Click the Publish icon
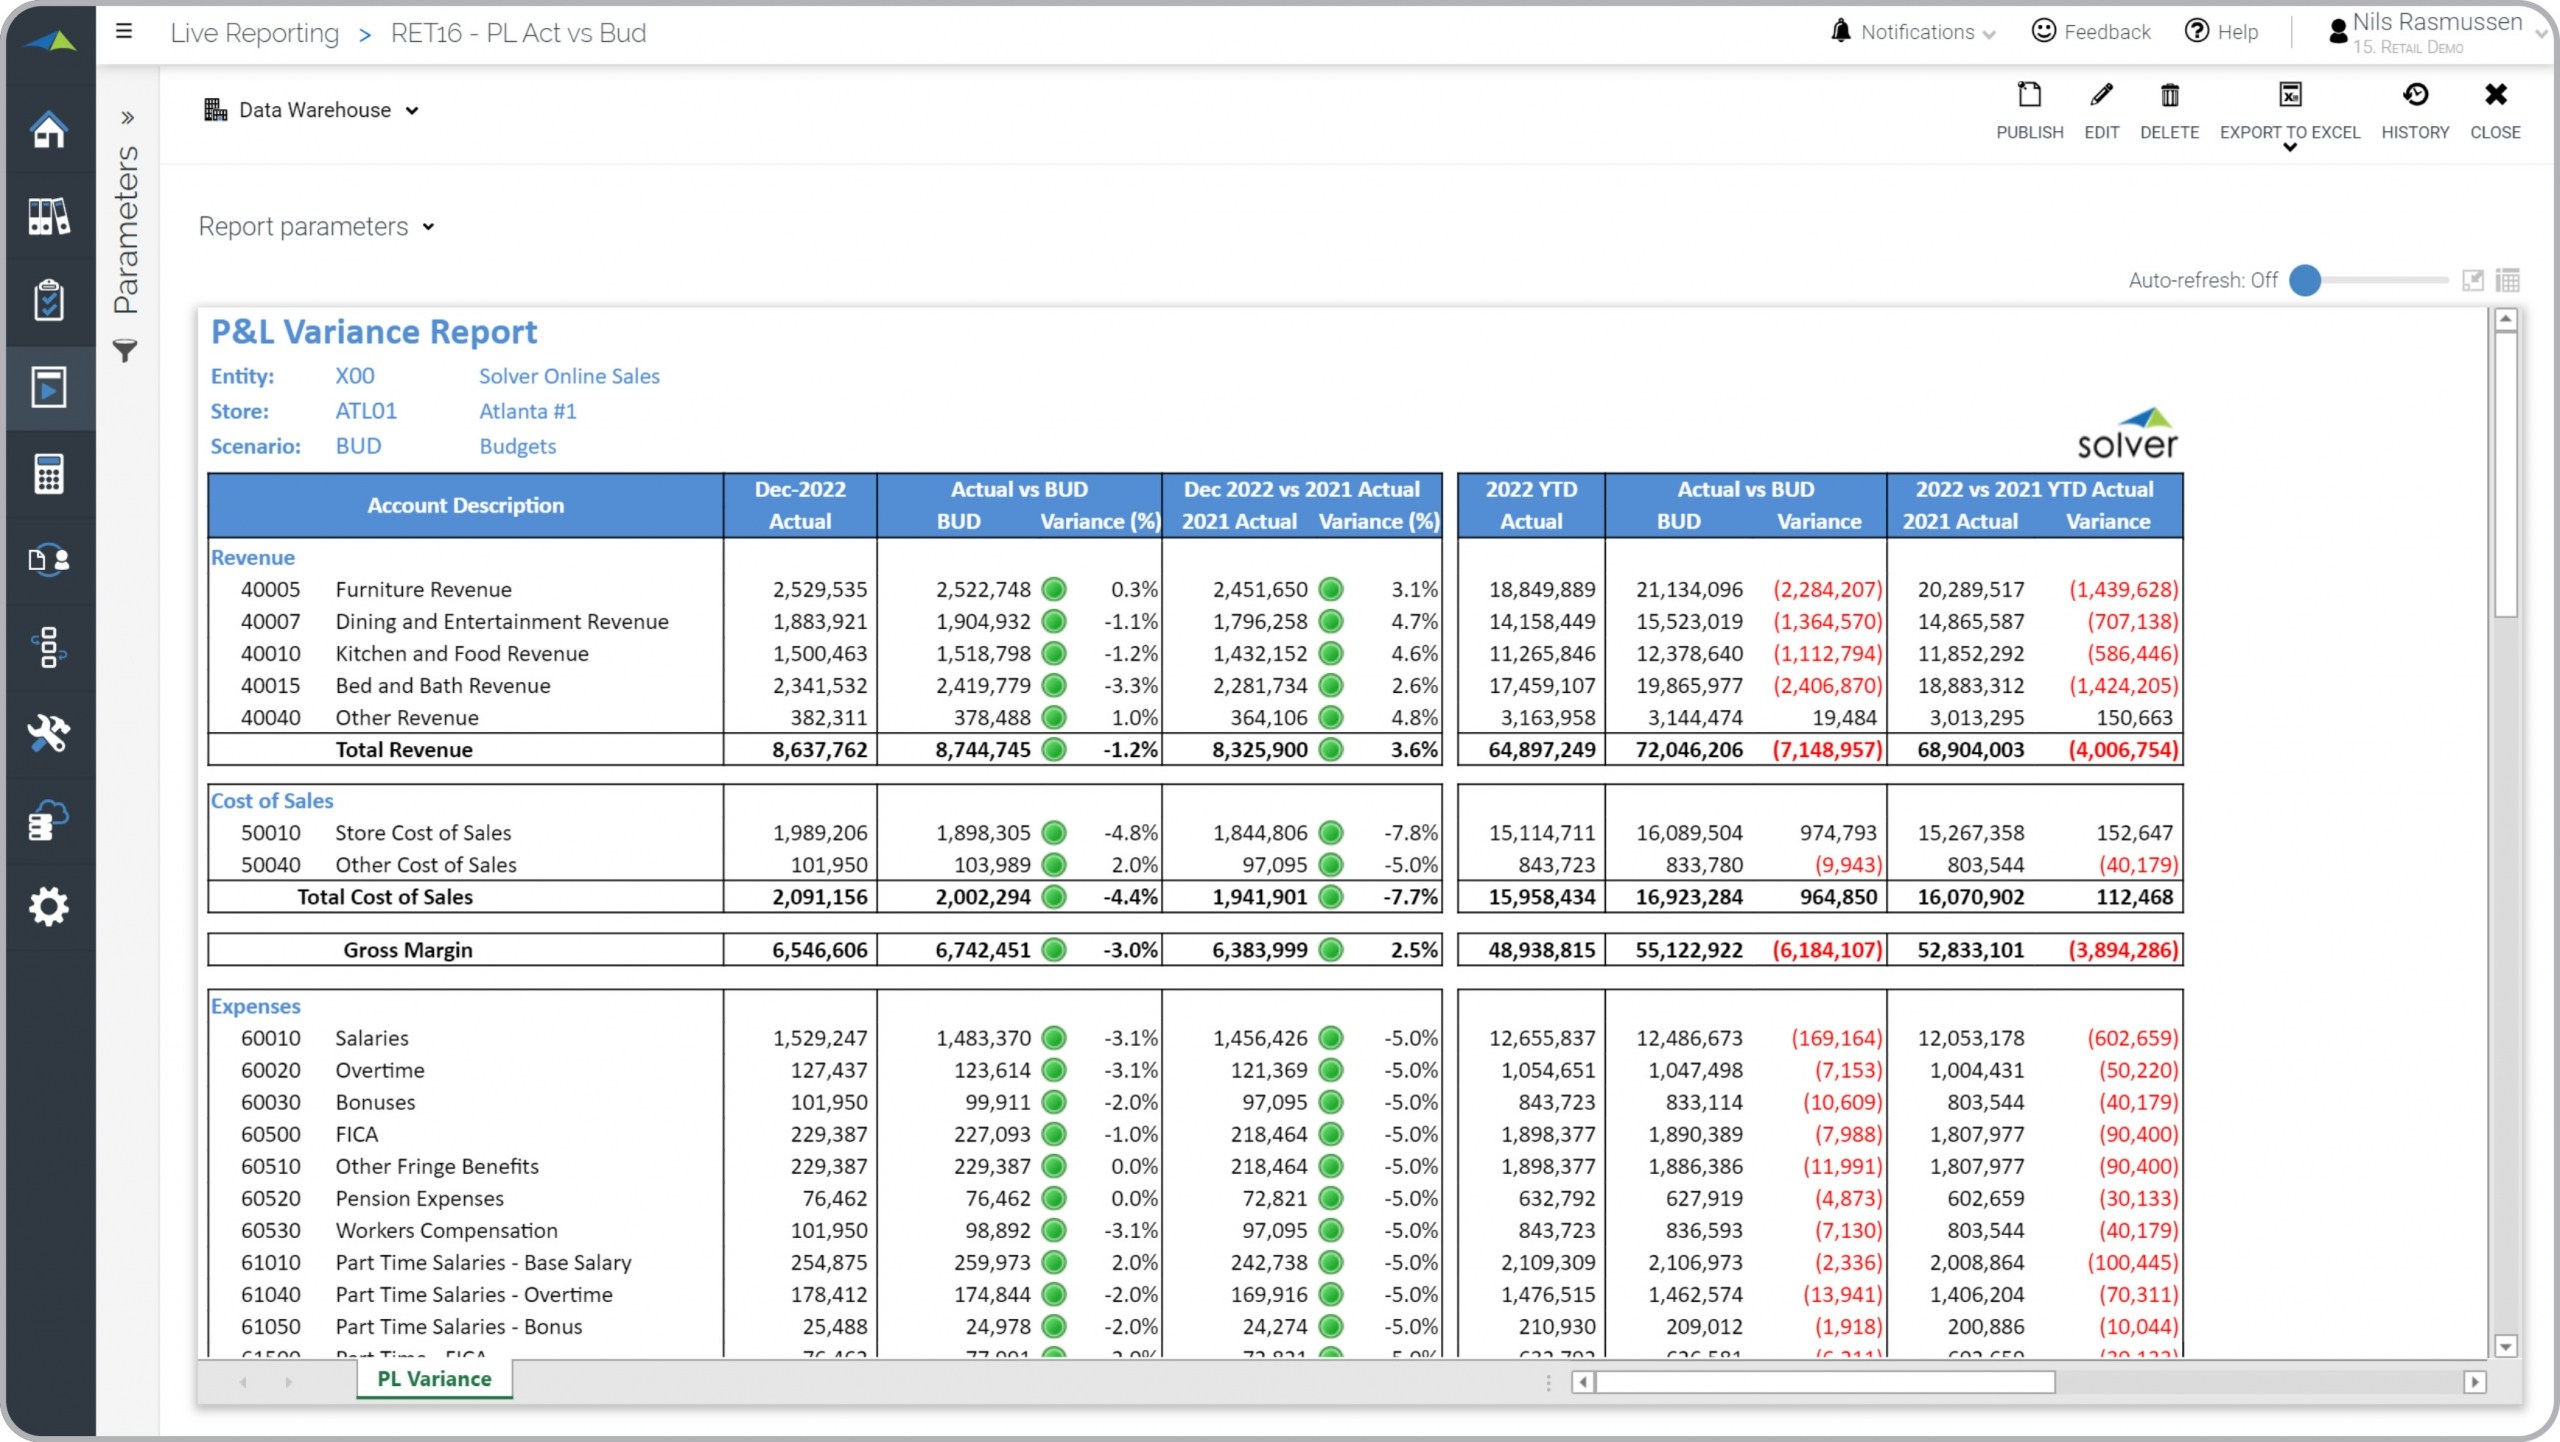The height and width of the screenshot is (1442, 2560). 2029,96
